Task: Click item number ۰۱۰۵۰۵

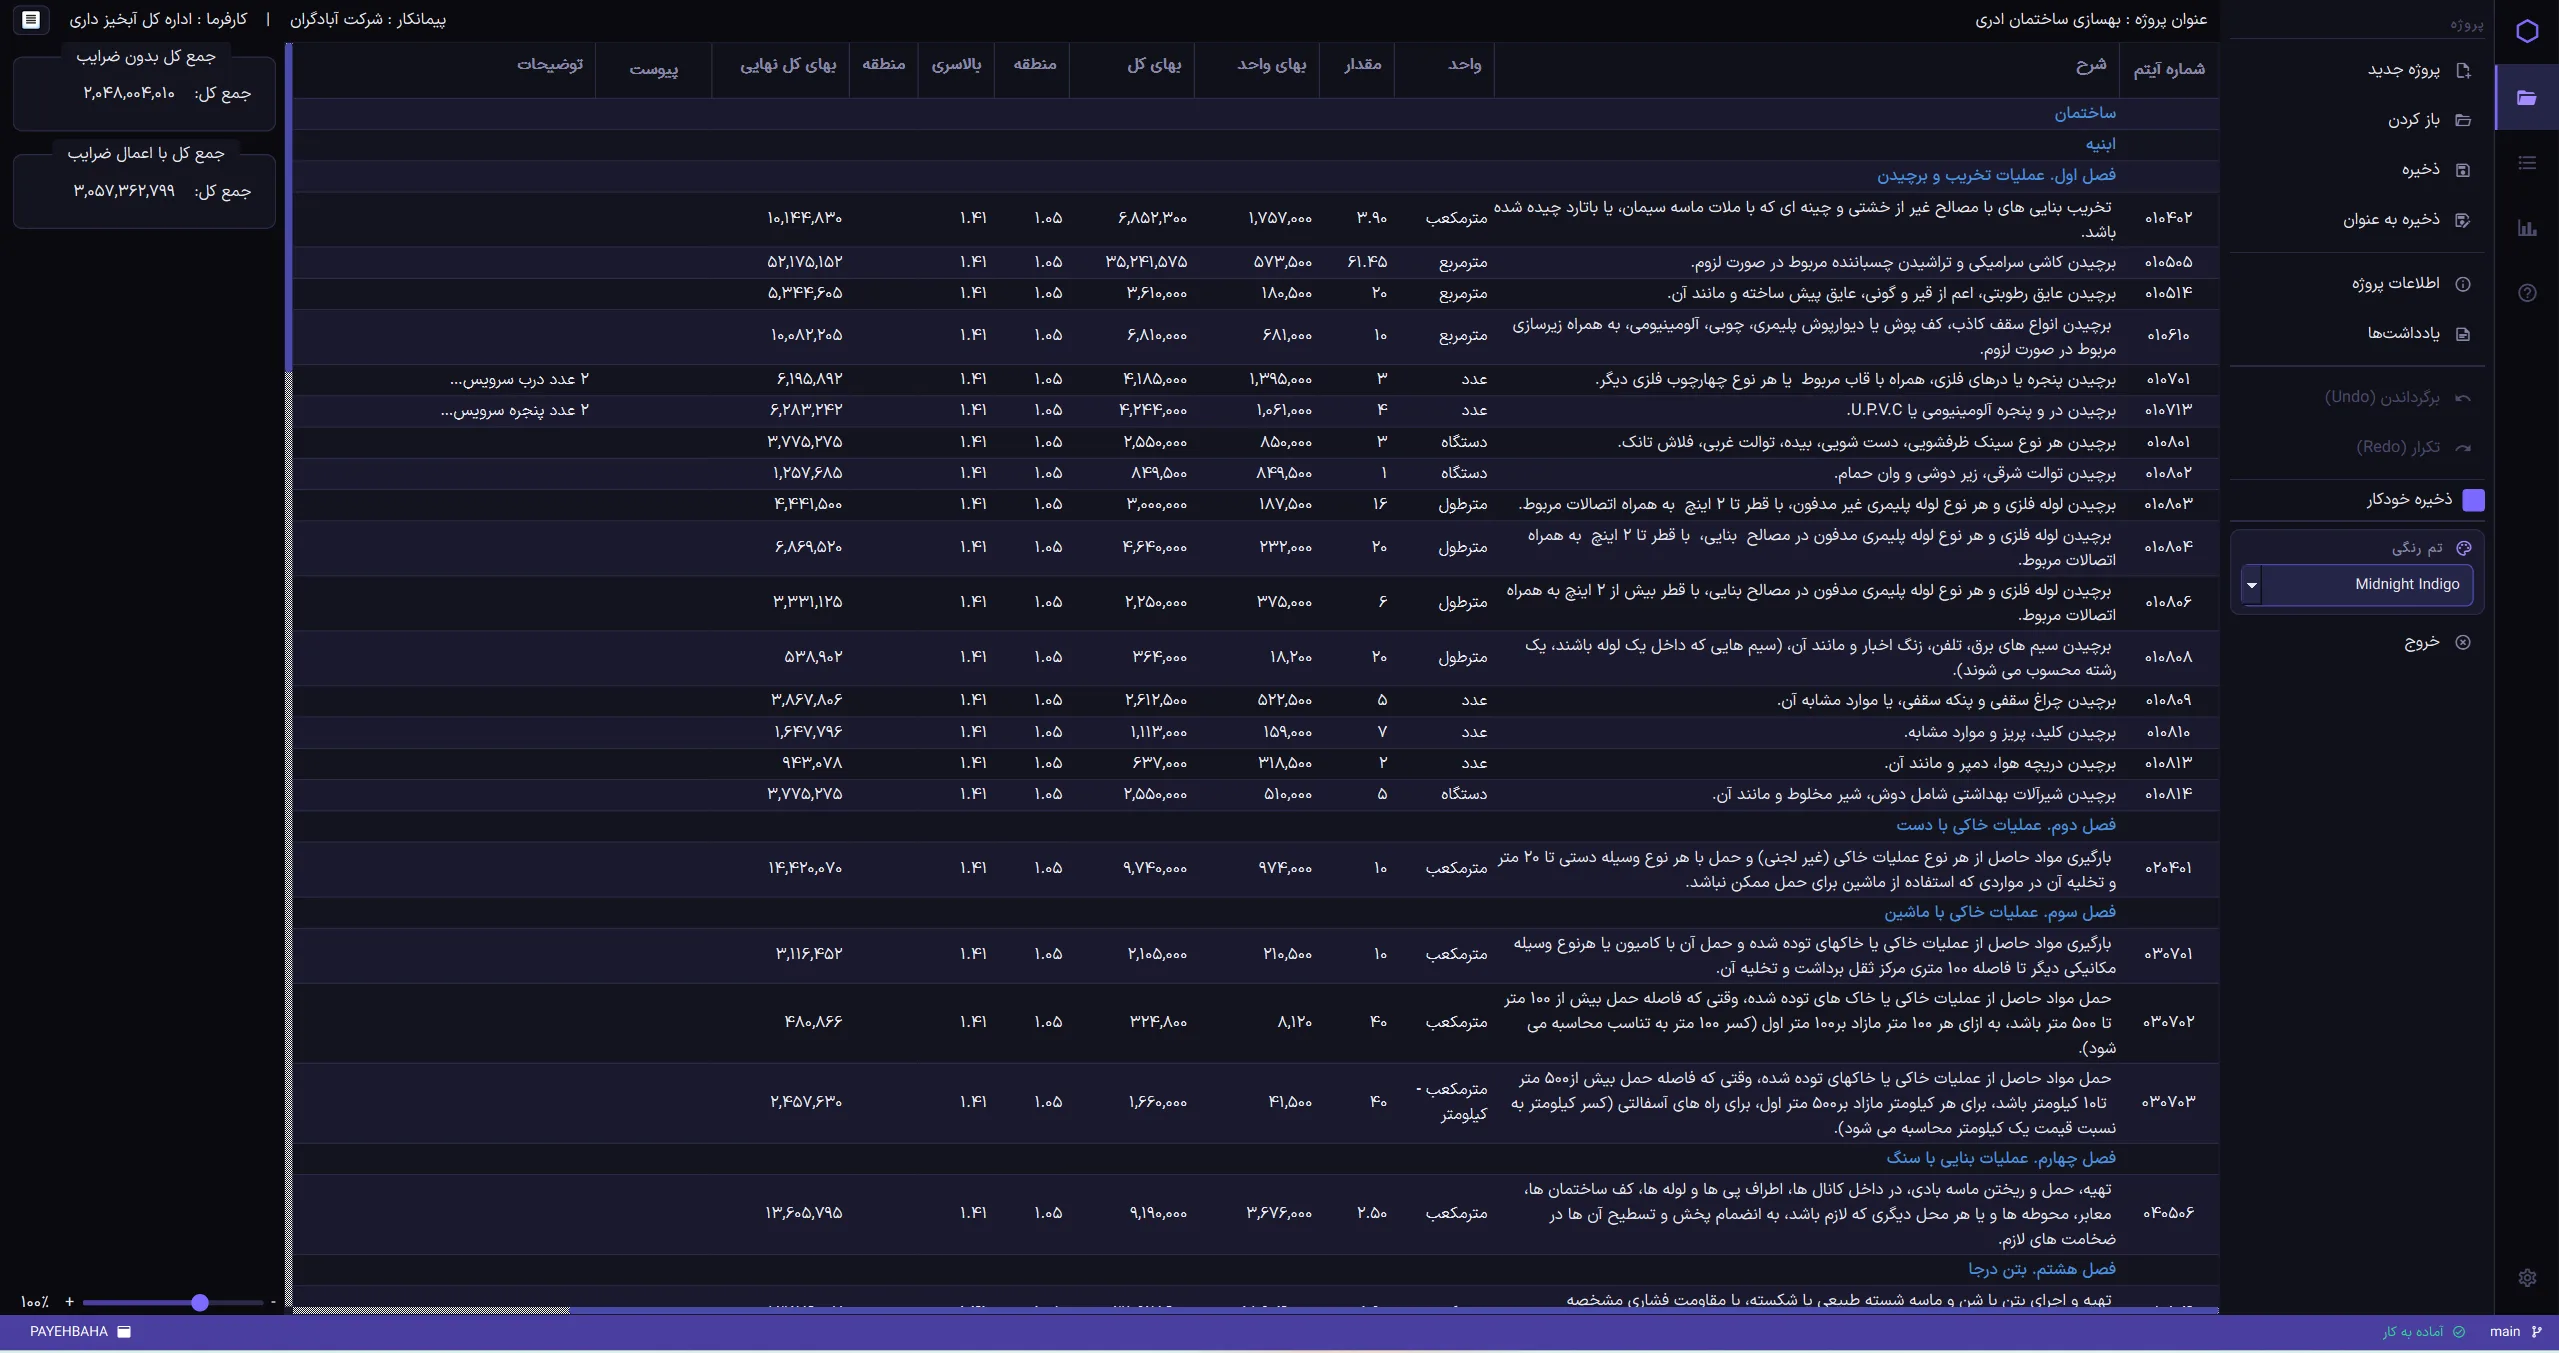Action: (x=2168, y=263)
